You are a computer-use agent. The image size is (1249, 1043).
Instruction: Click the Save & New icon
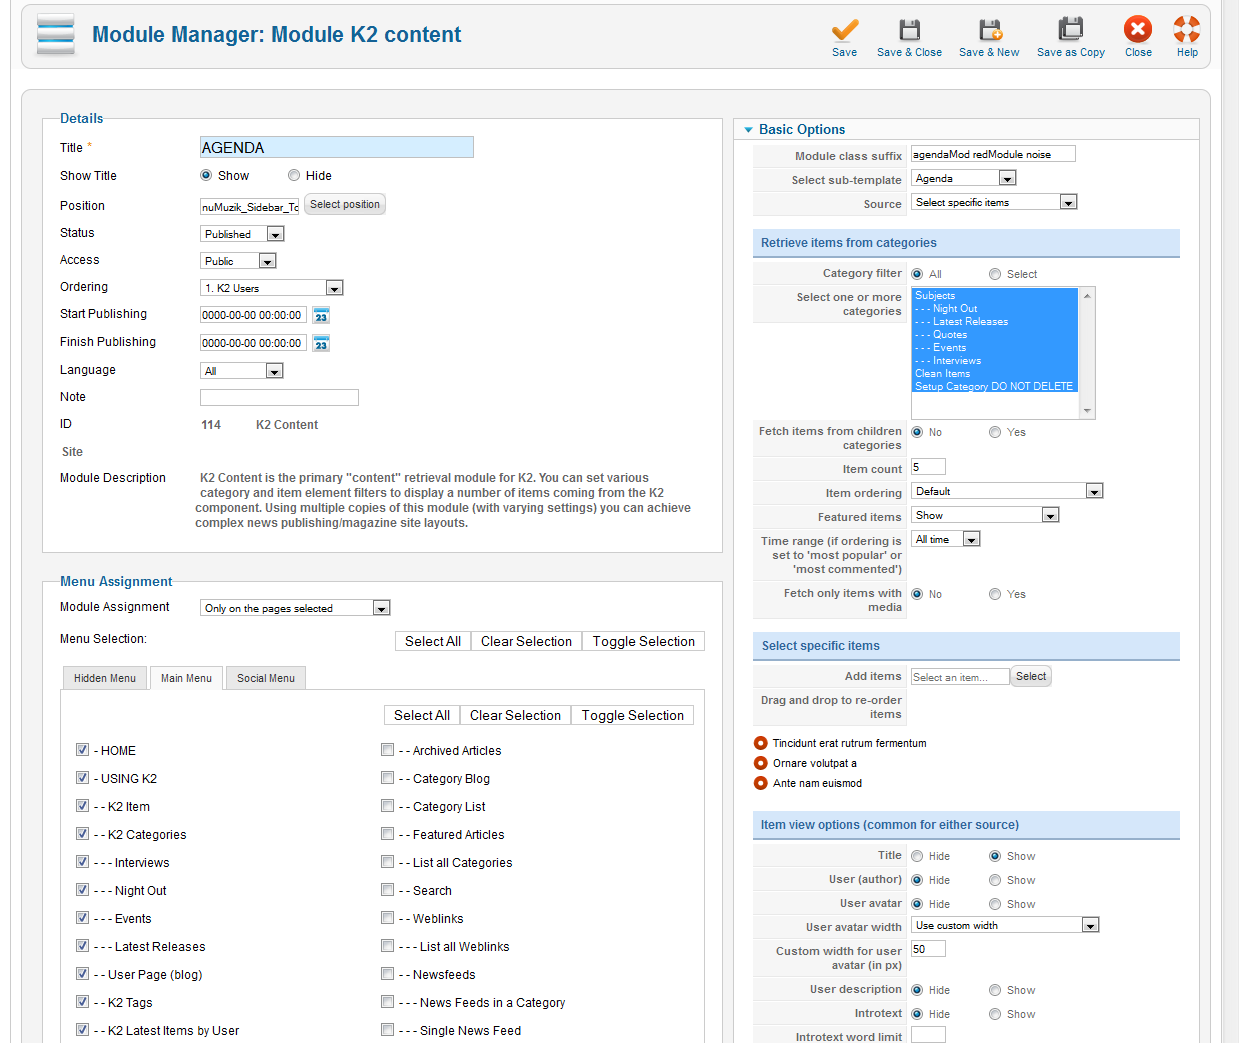[x=990, y=30]
